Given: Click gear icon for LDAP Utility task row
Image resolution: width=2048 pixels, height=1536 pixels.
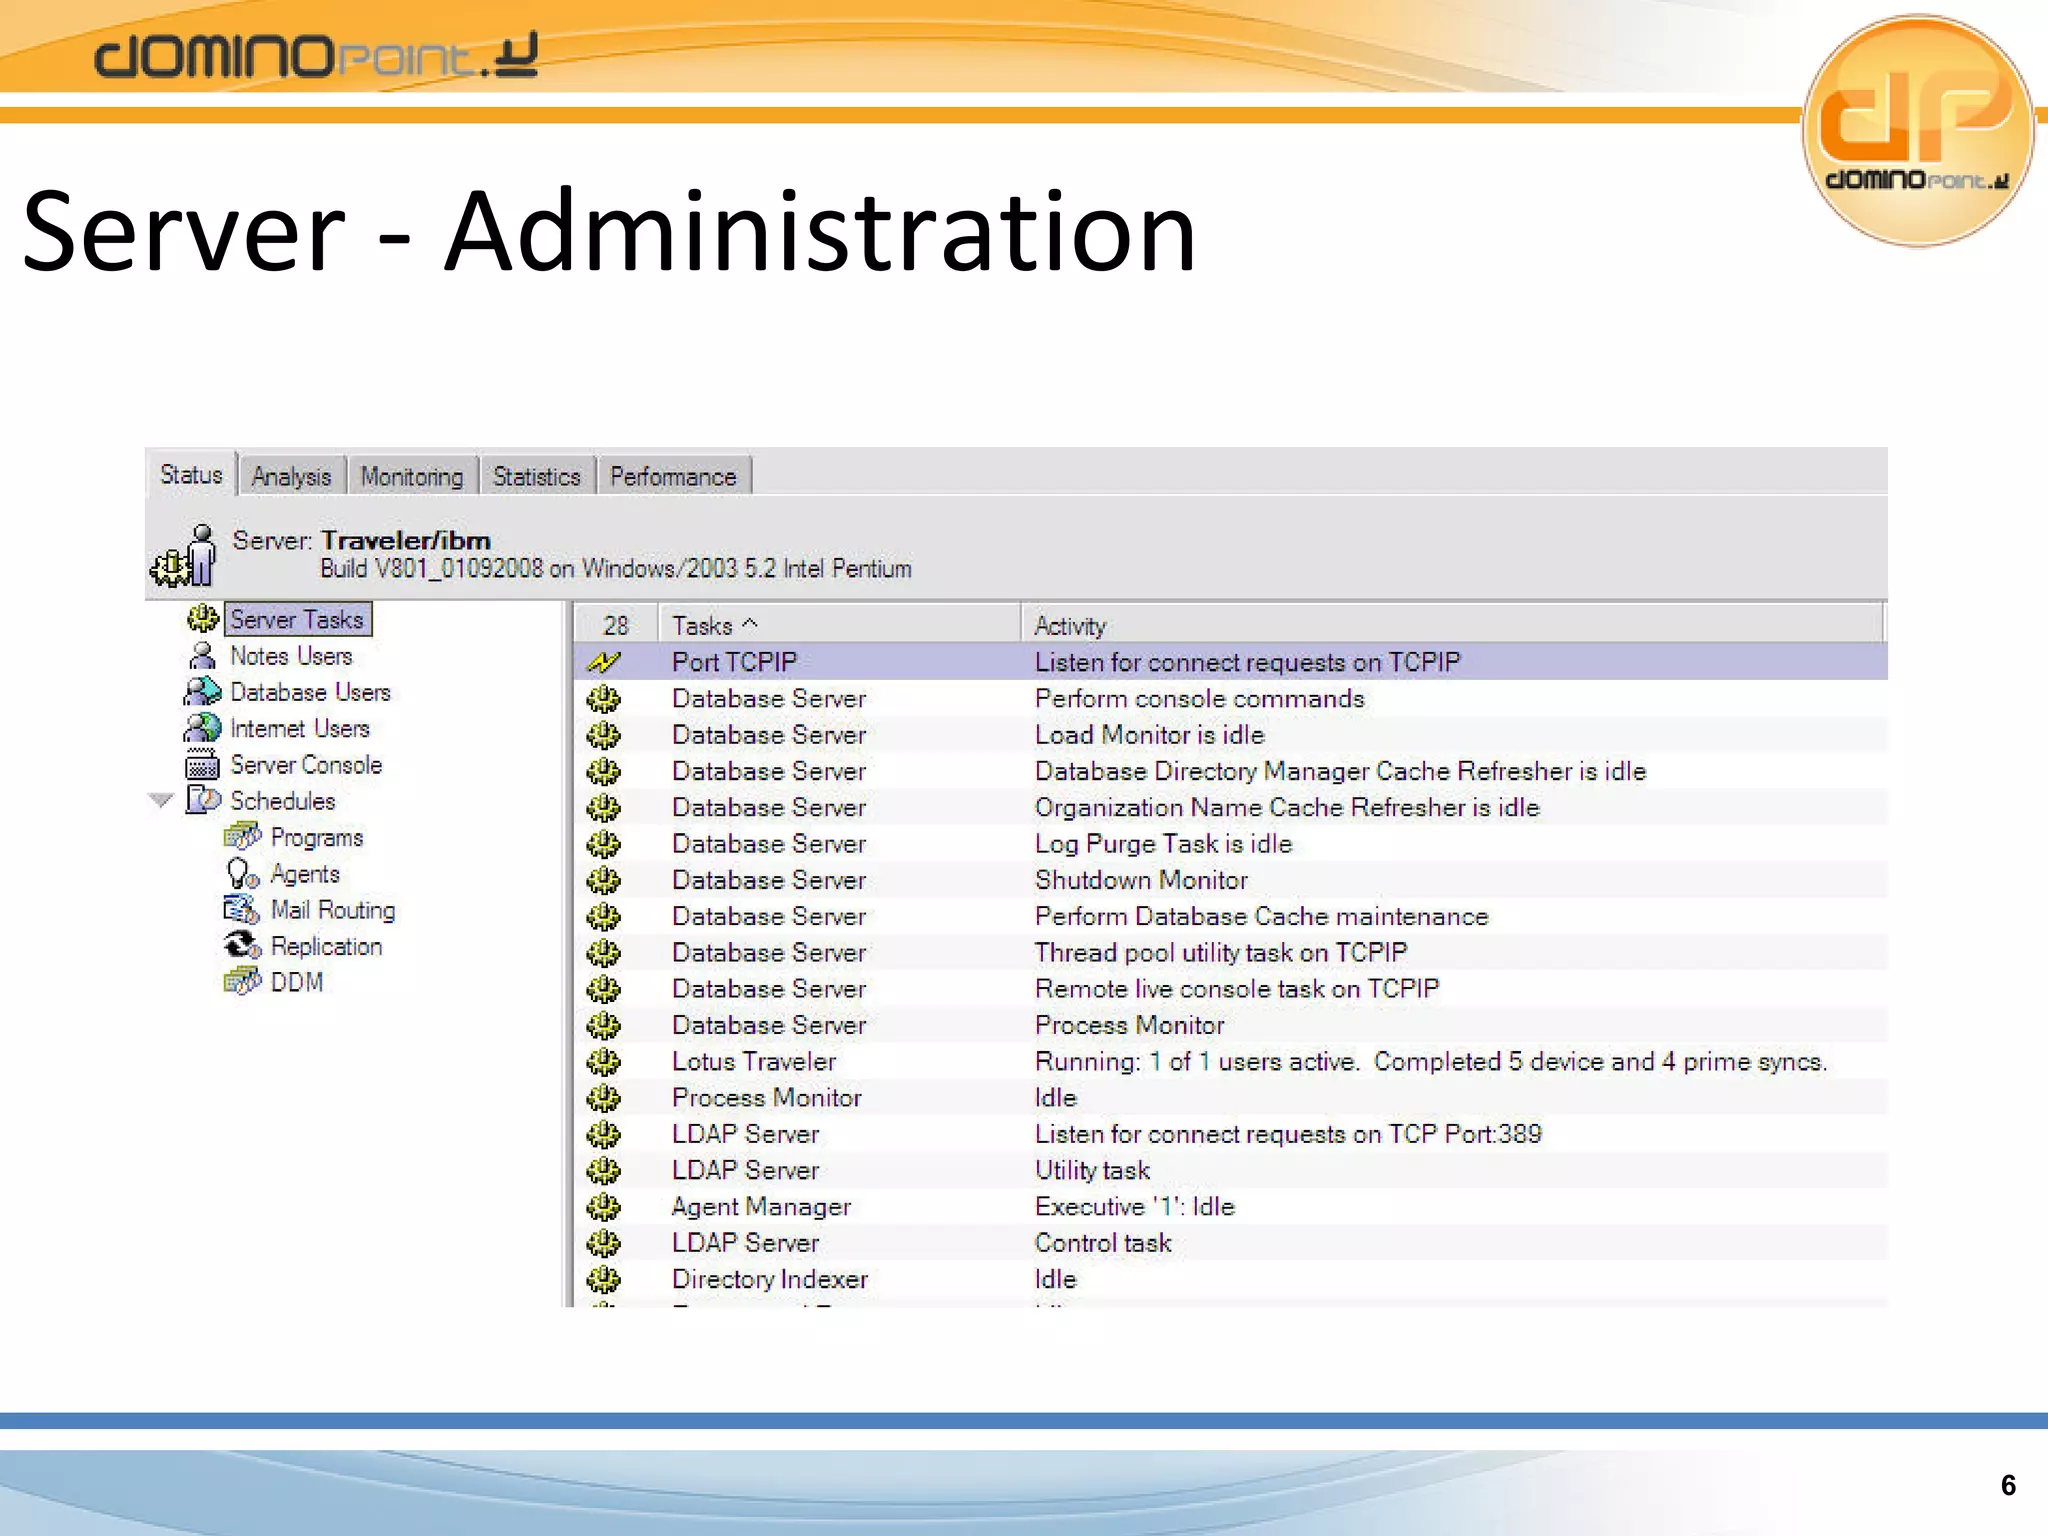Looking at the screenshot, I should (603, 1170).
